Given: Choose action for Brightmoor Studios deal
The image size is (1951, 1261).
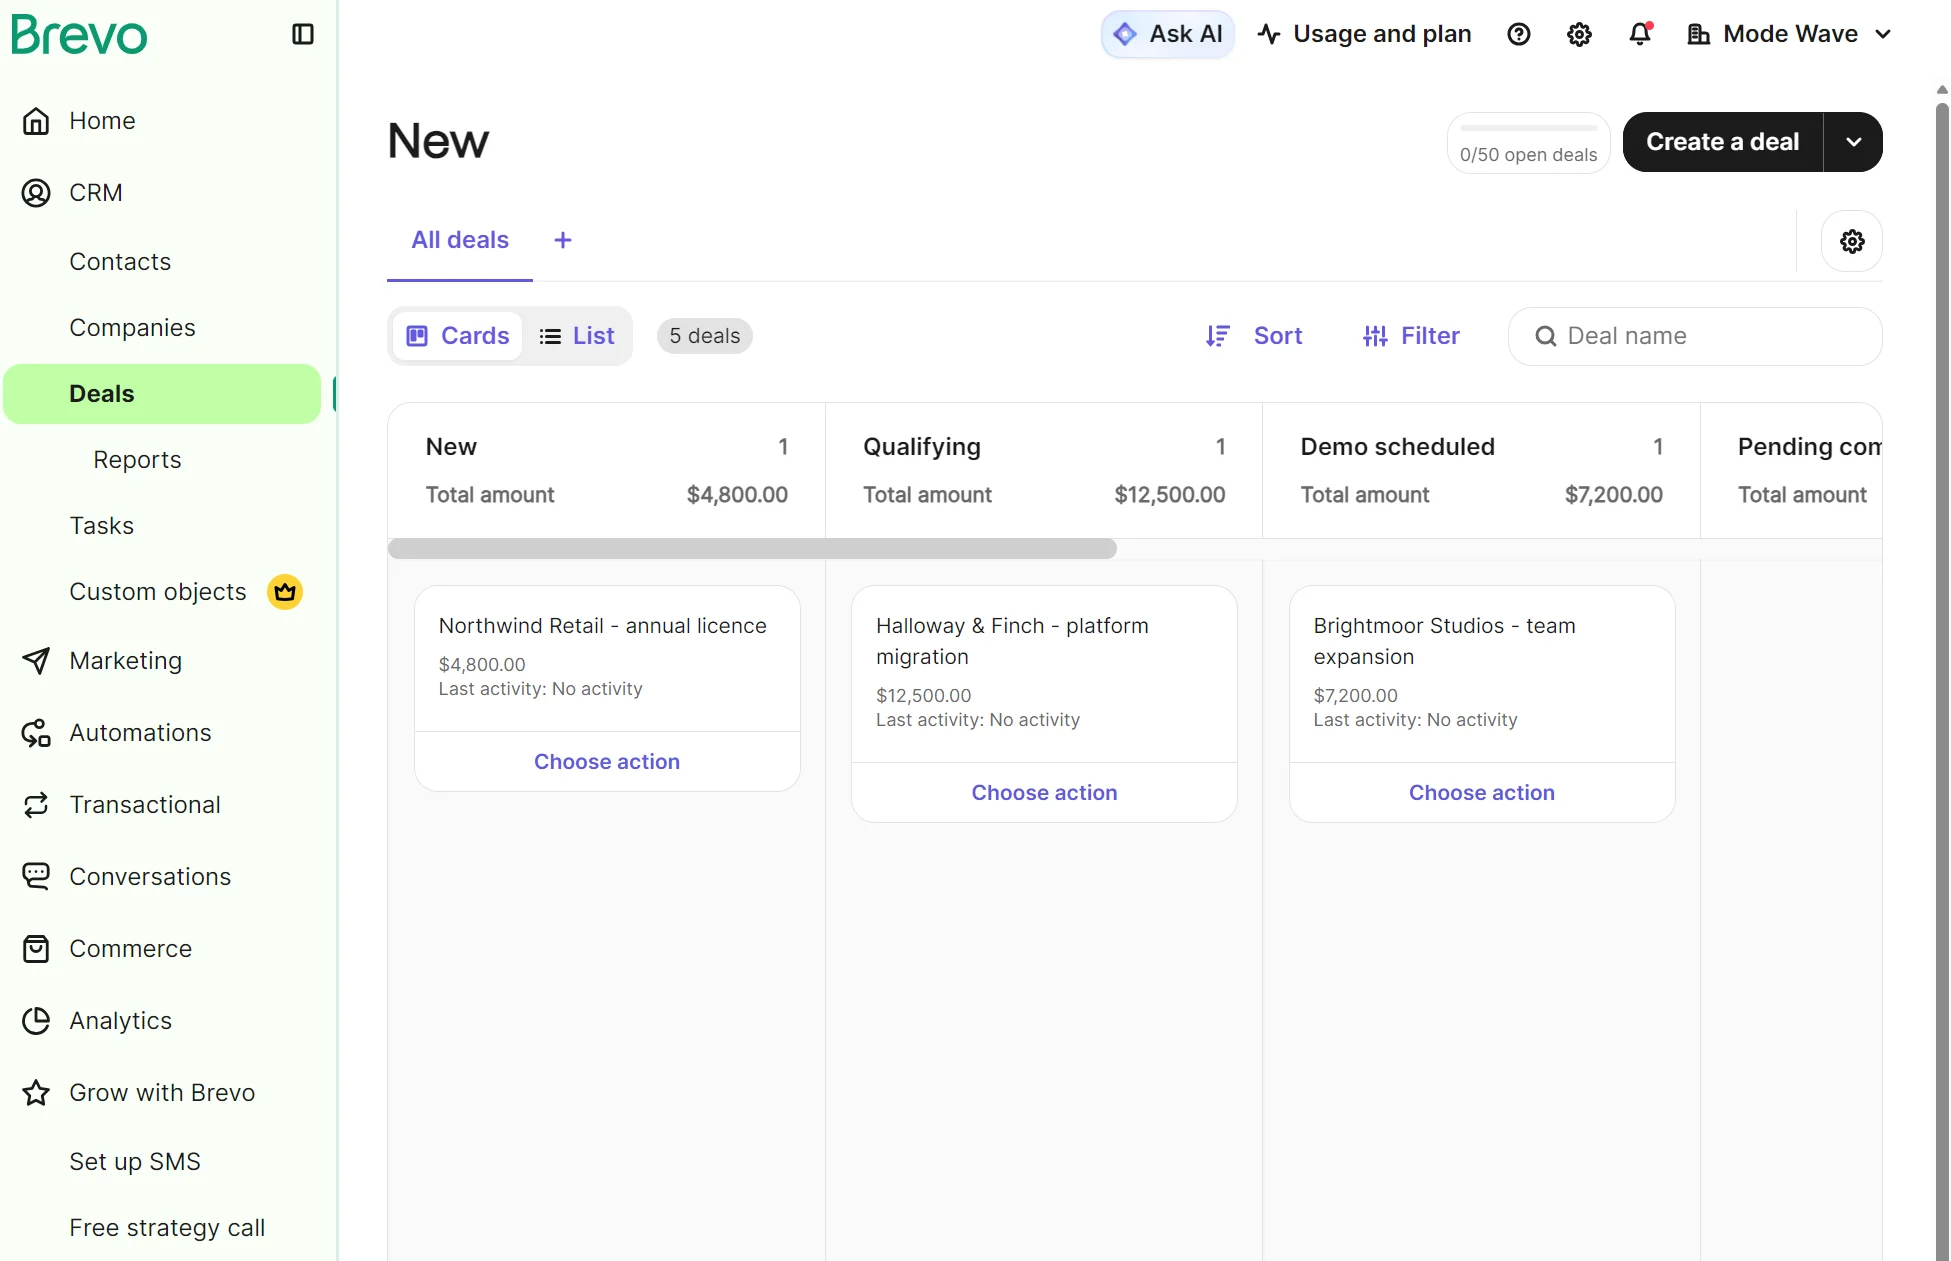Looking at the screenshot, I should (1481, 793).
